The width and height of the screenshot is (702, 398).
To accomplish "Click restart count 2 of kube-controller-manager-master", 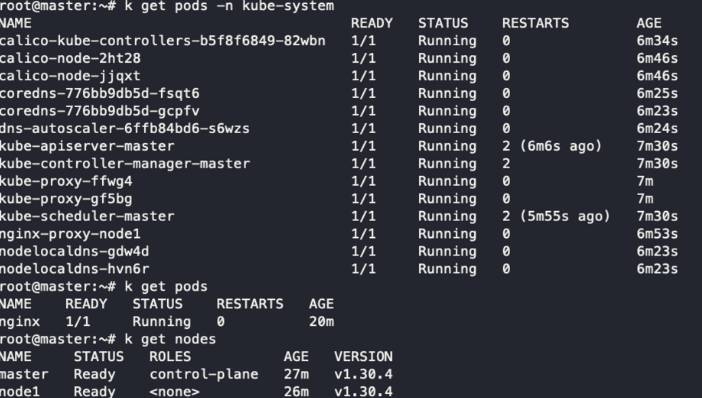I will (x=506, y=163).
